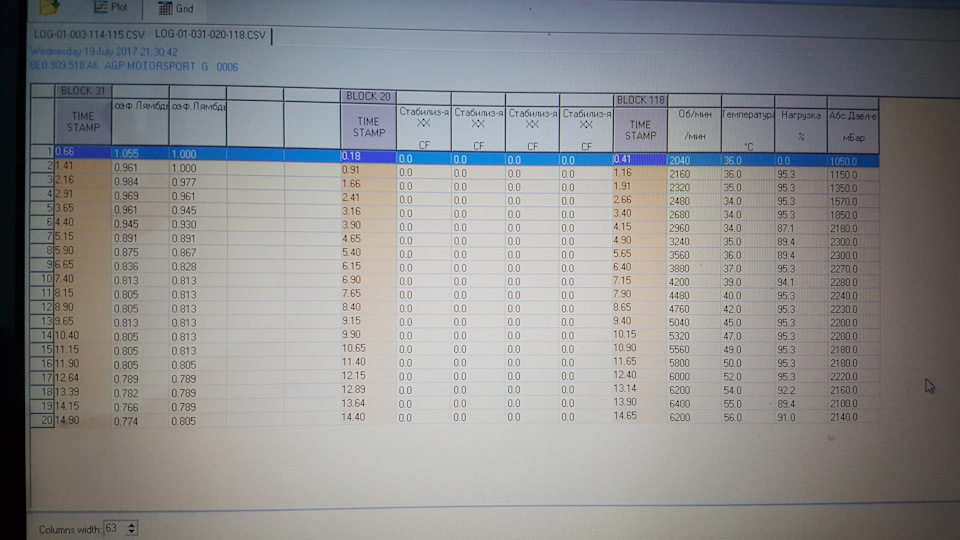Open the LOG-01-031-020-118.CSV tab
This screenshot has width=960, height=540.
(x=210, y=35)
